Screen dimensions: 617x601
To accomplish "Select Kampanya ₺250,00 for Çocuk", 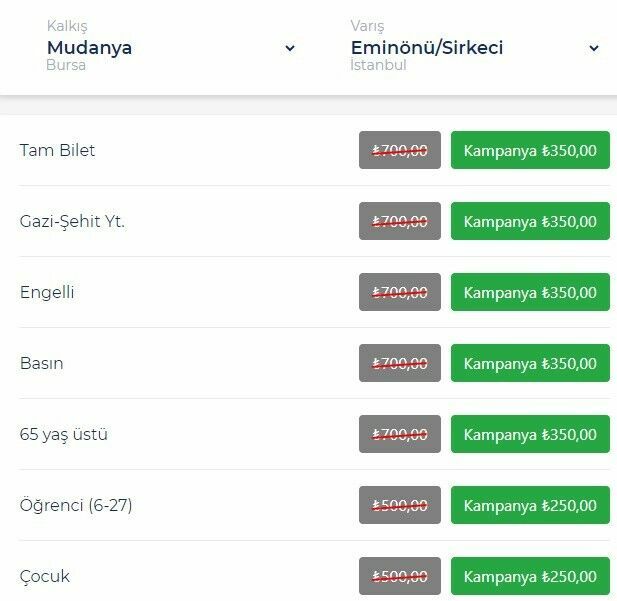I will click(530, 577).
